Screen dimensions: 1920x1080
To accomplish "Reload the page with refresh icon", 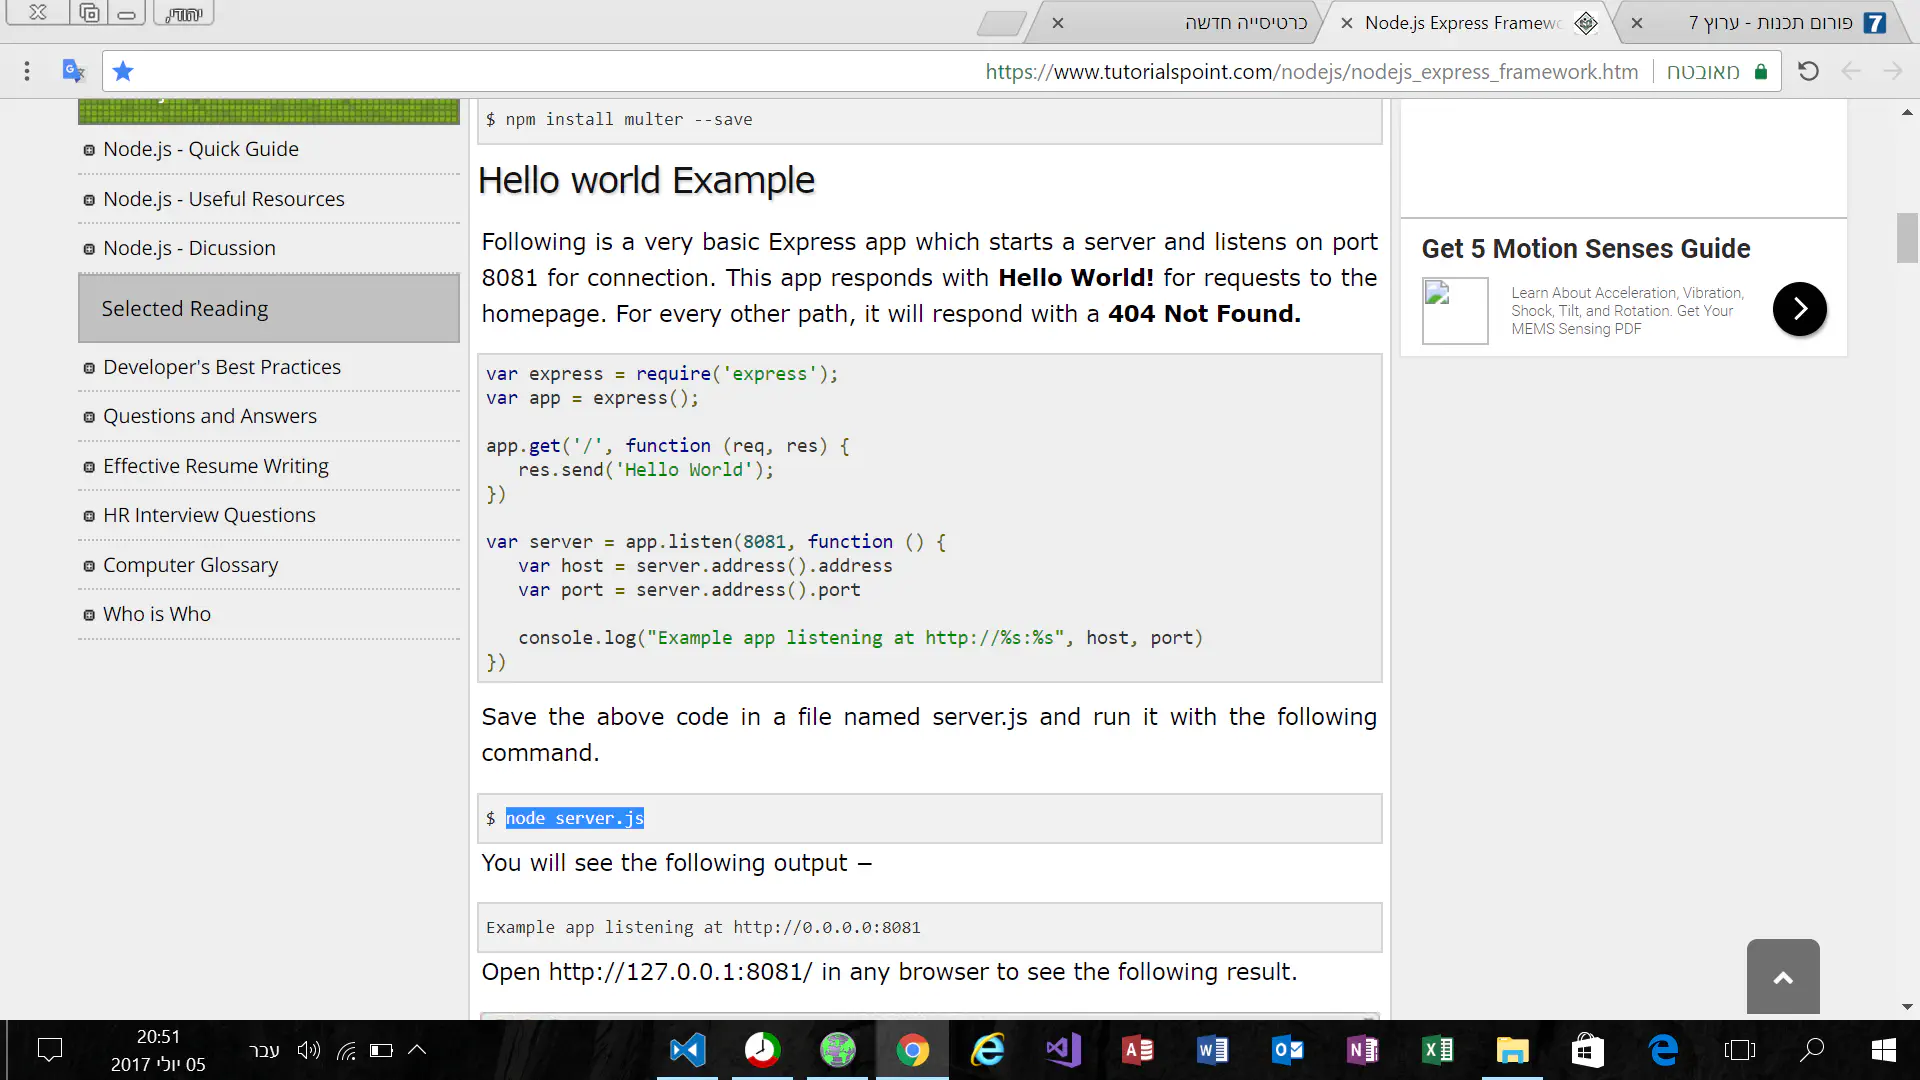I will tap(1808, 71).
